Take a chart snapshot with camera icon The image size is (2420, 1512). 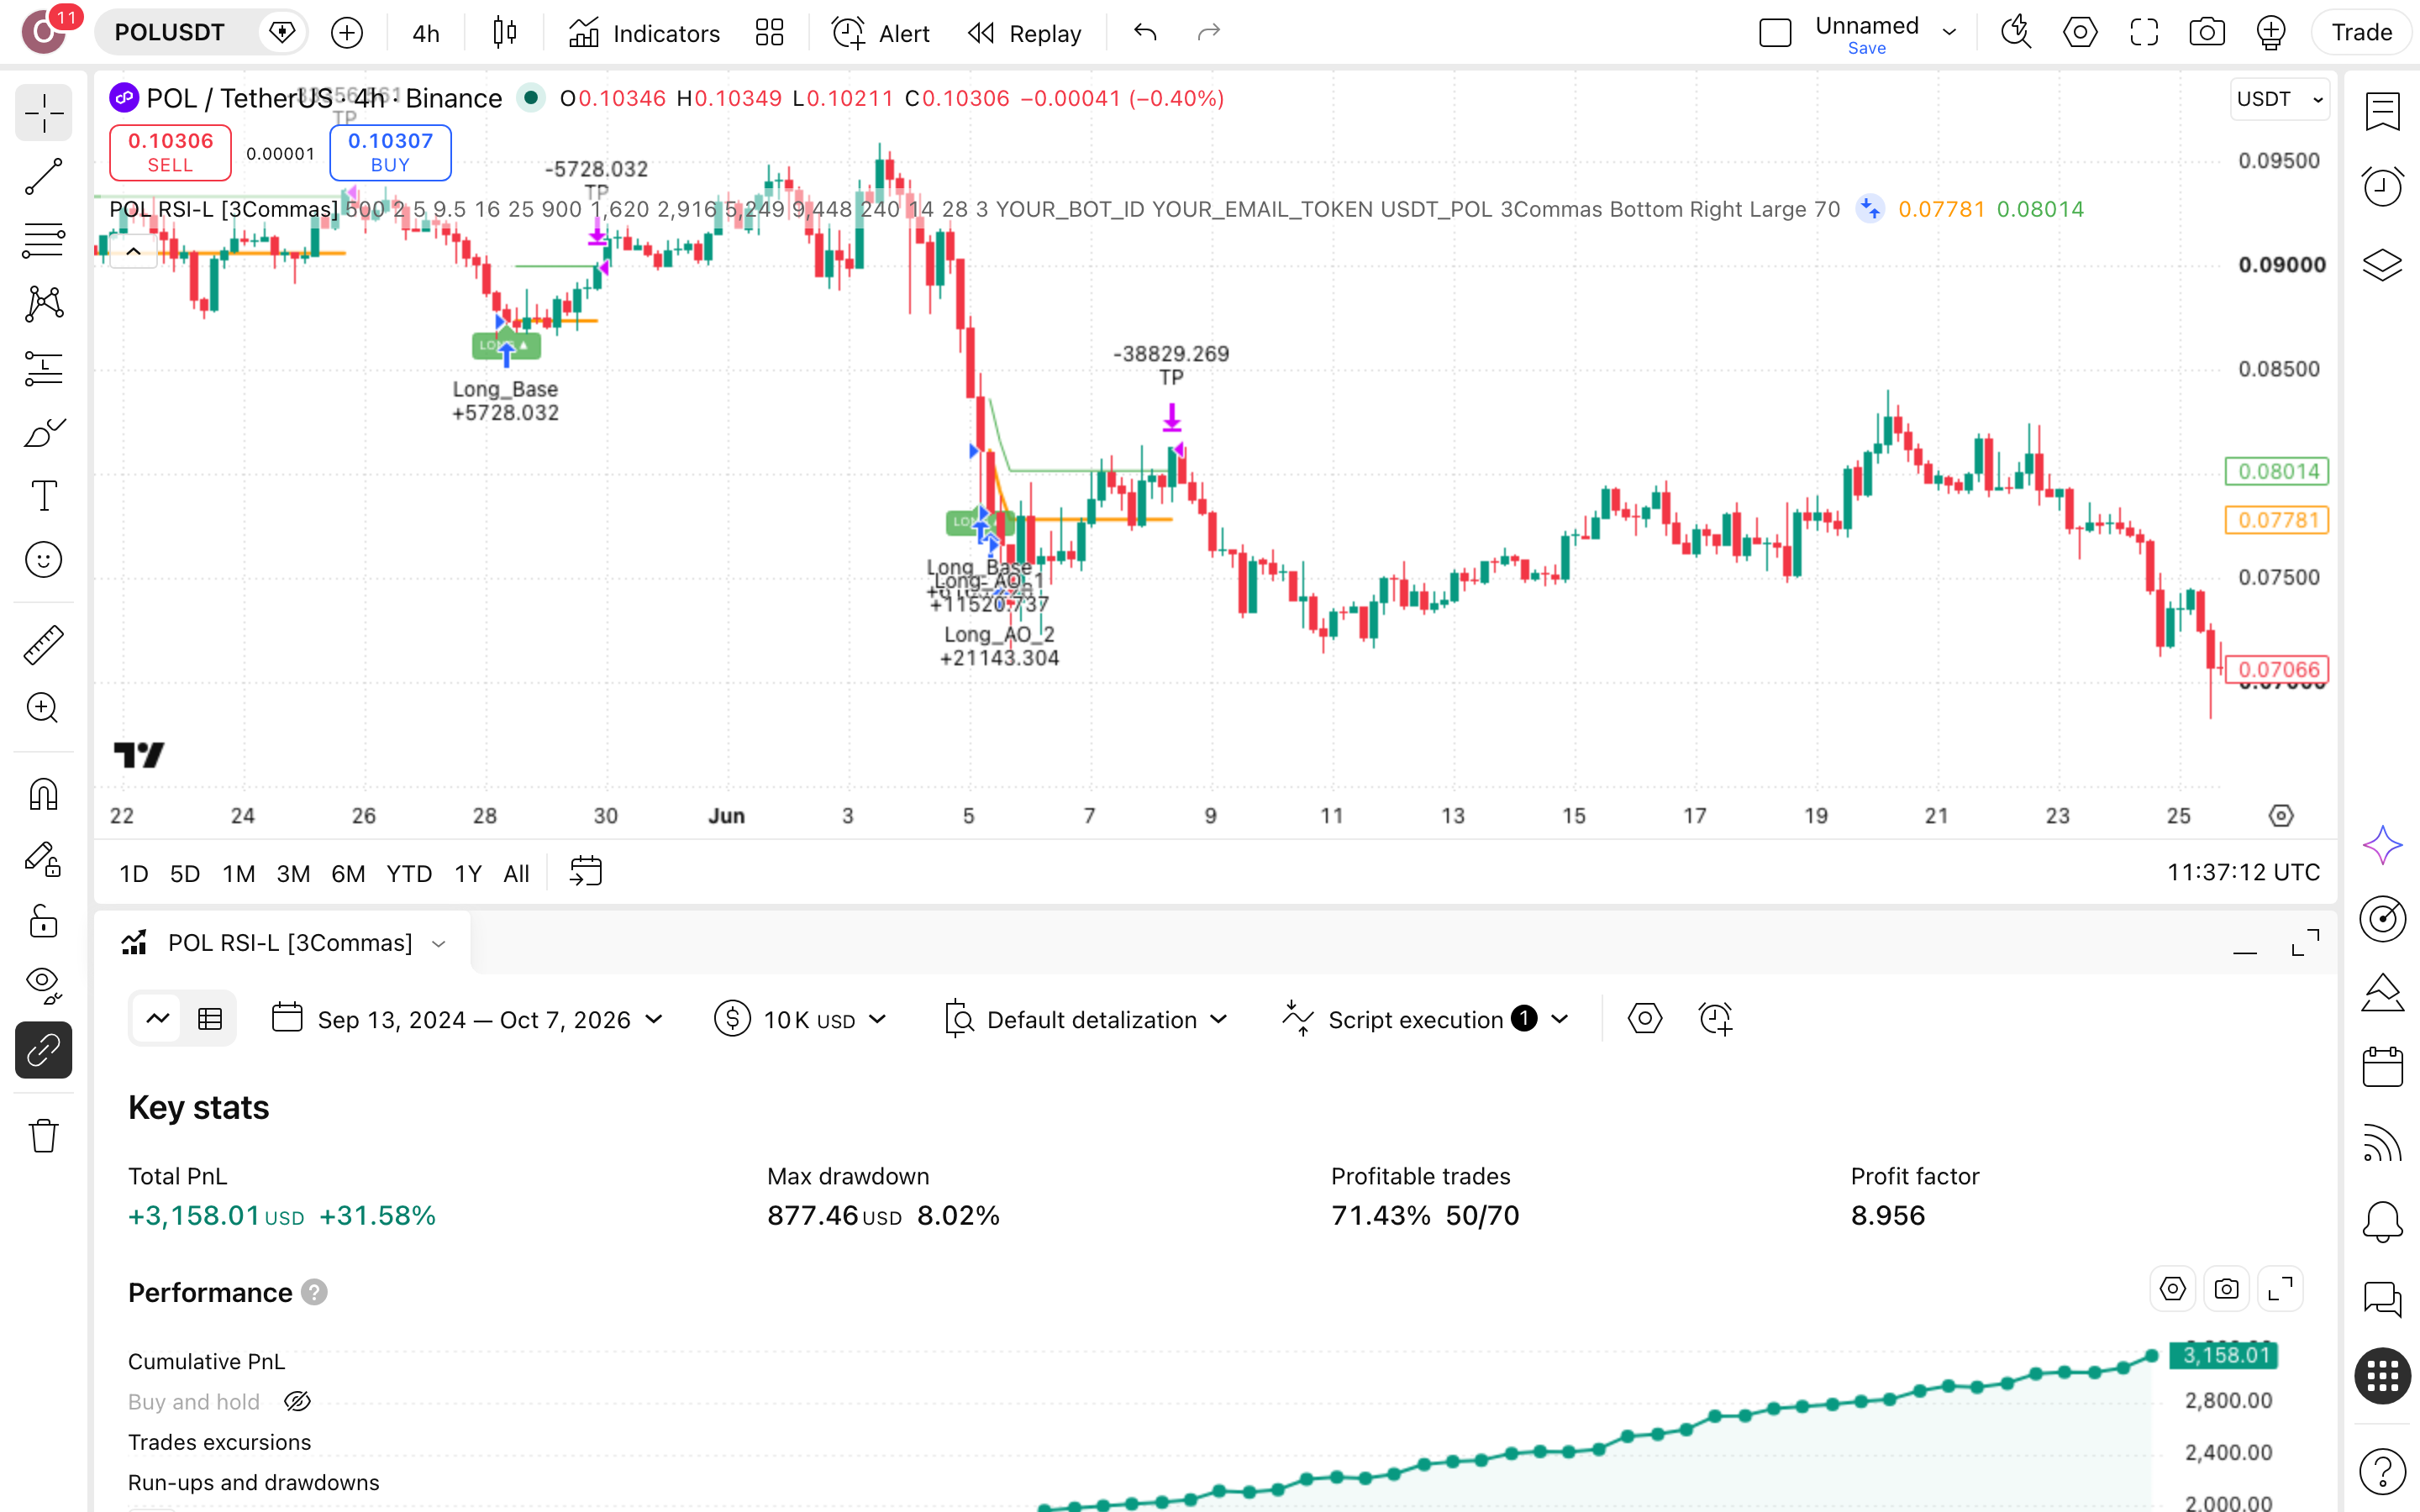coord(2207,33)
